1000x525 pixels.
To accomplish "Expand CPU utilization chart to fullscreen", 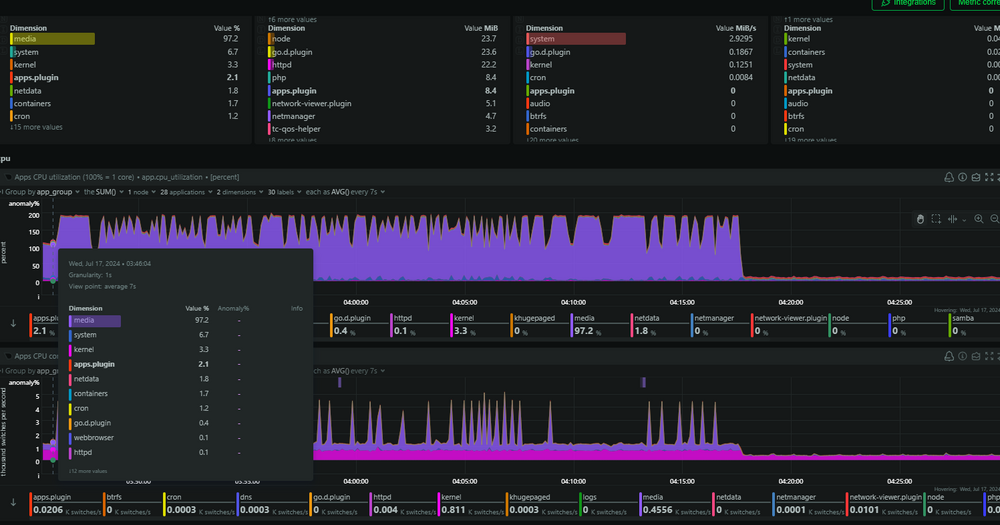I will [x=989, y=177].
